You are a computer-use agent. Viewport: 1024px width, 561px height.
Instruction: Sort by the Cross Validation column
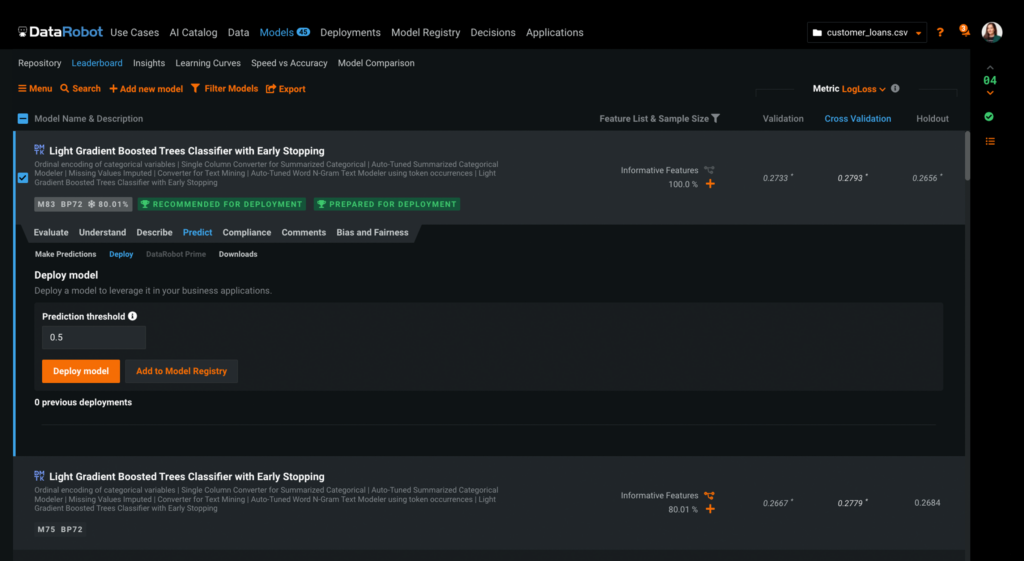point(857,118)
